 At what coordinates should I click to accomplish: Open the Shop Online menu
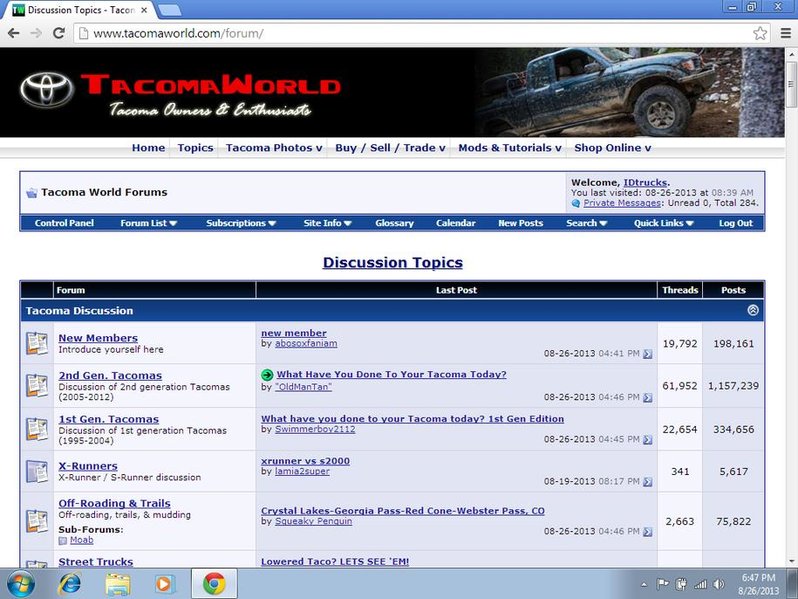[612, 148]
